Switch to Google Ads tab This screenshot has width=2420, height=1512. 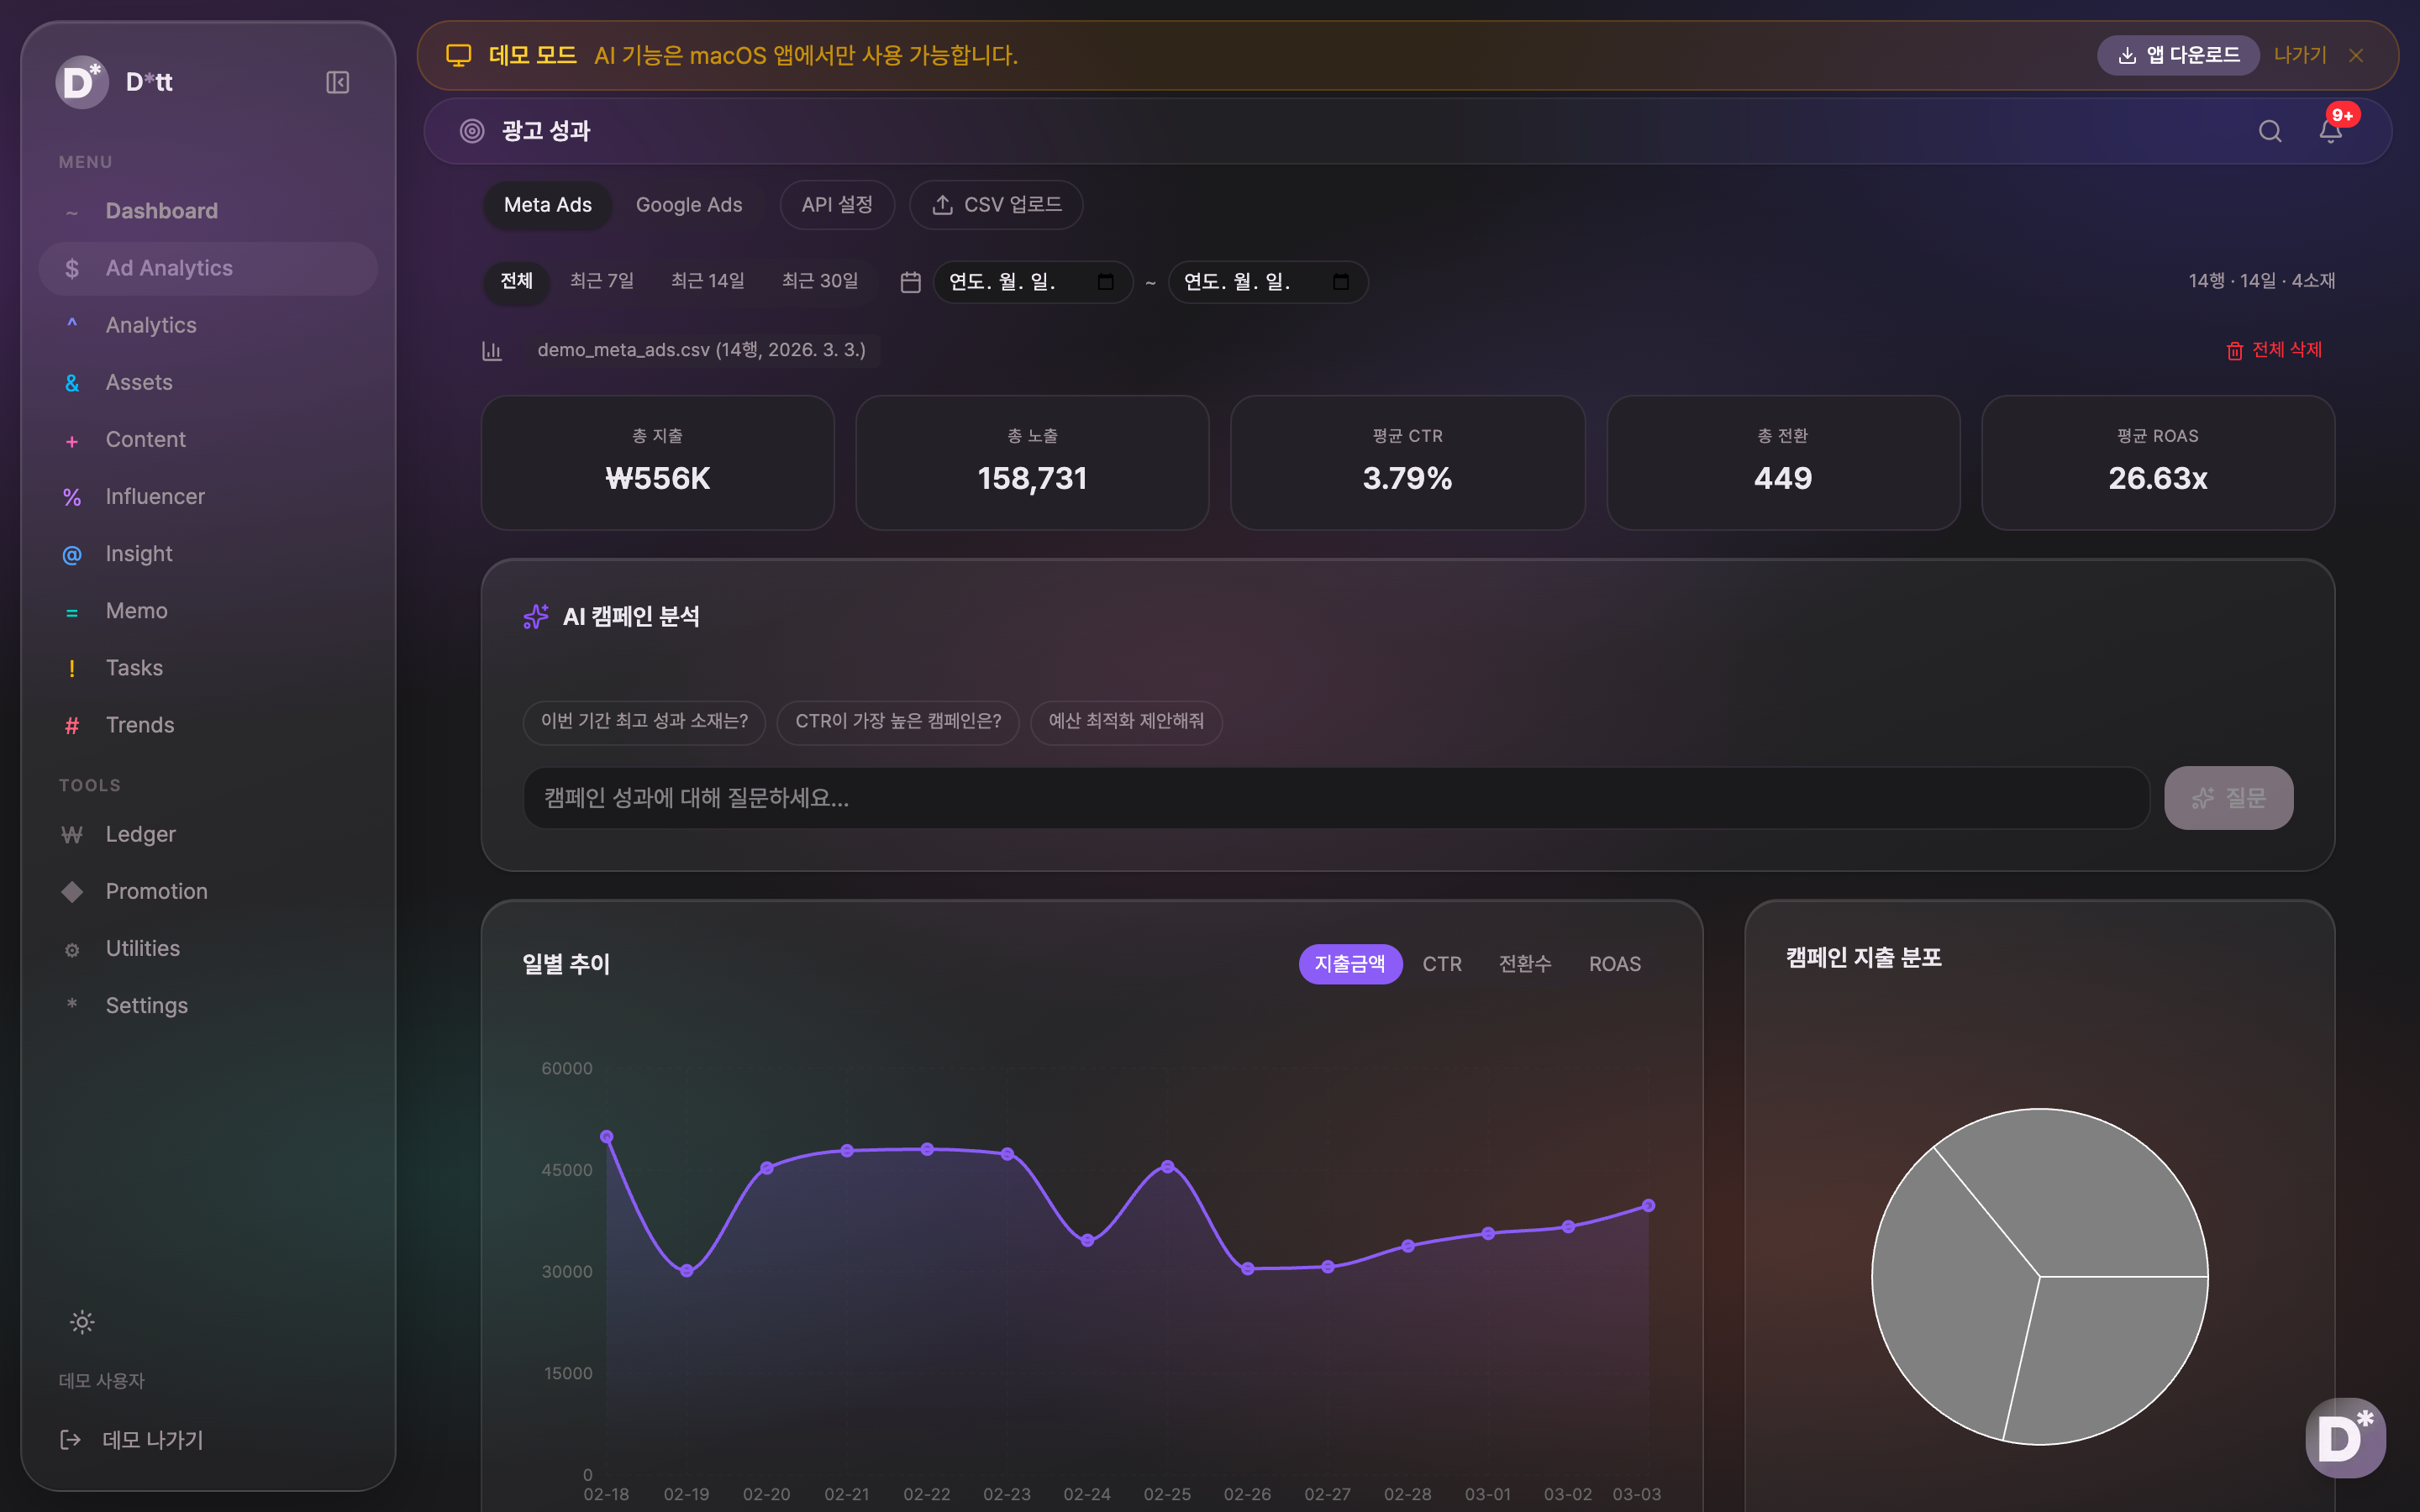pos(688,205)
